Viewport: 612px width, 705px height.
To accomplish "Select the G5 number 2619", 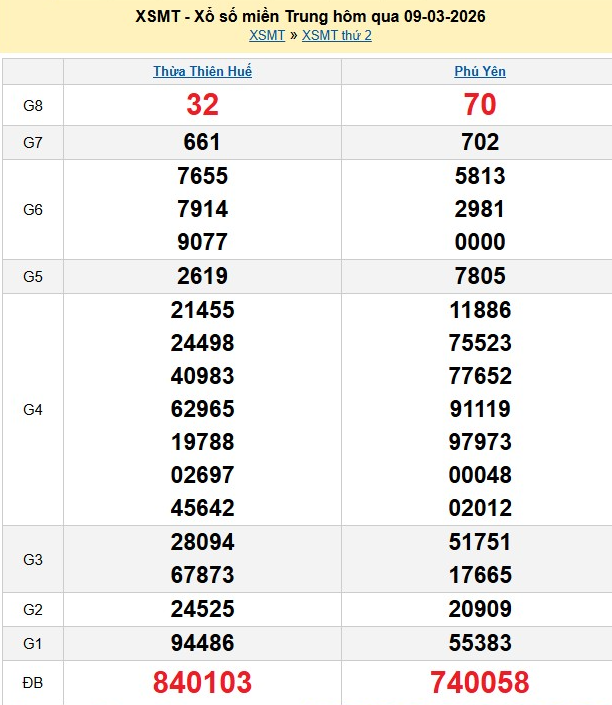I will pos(202,277).
